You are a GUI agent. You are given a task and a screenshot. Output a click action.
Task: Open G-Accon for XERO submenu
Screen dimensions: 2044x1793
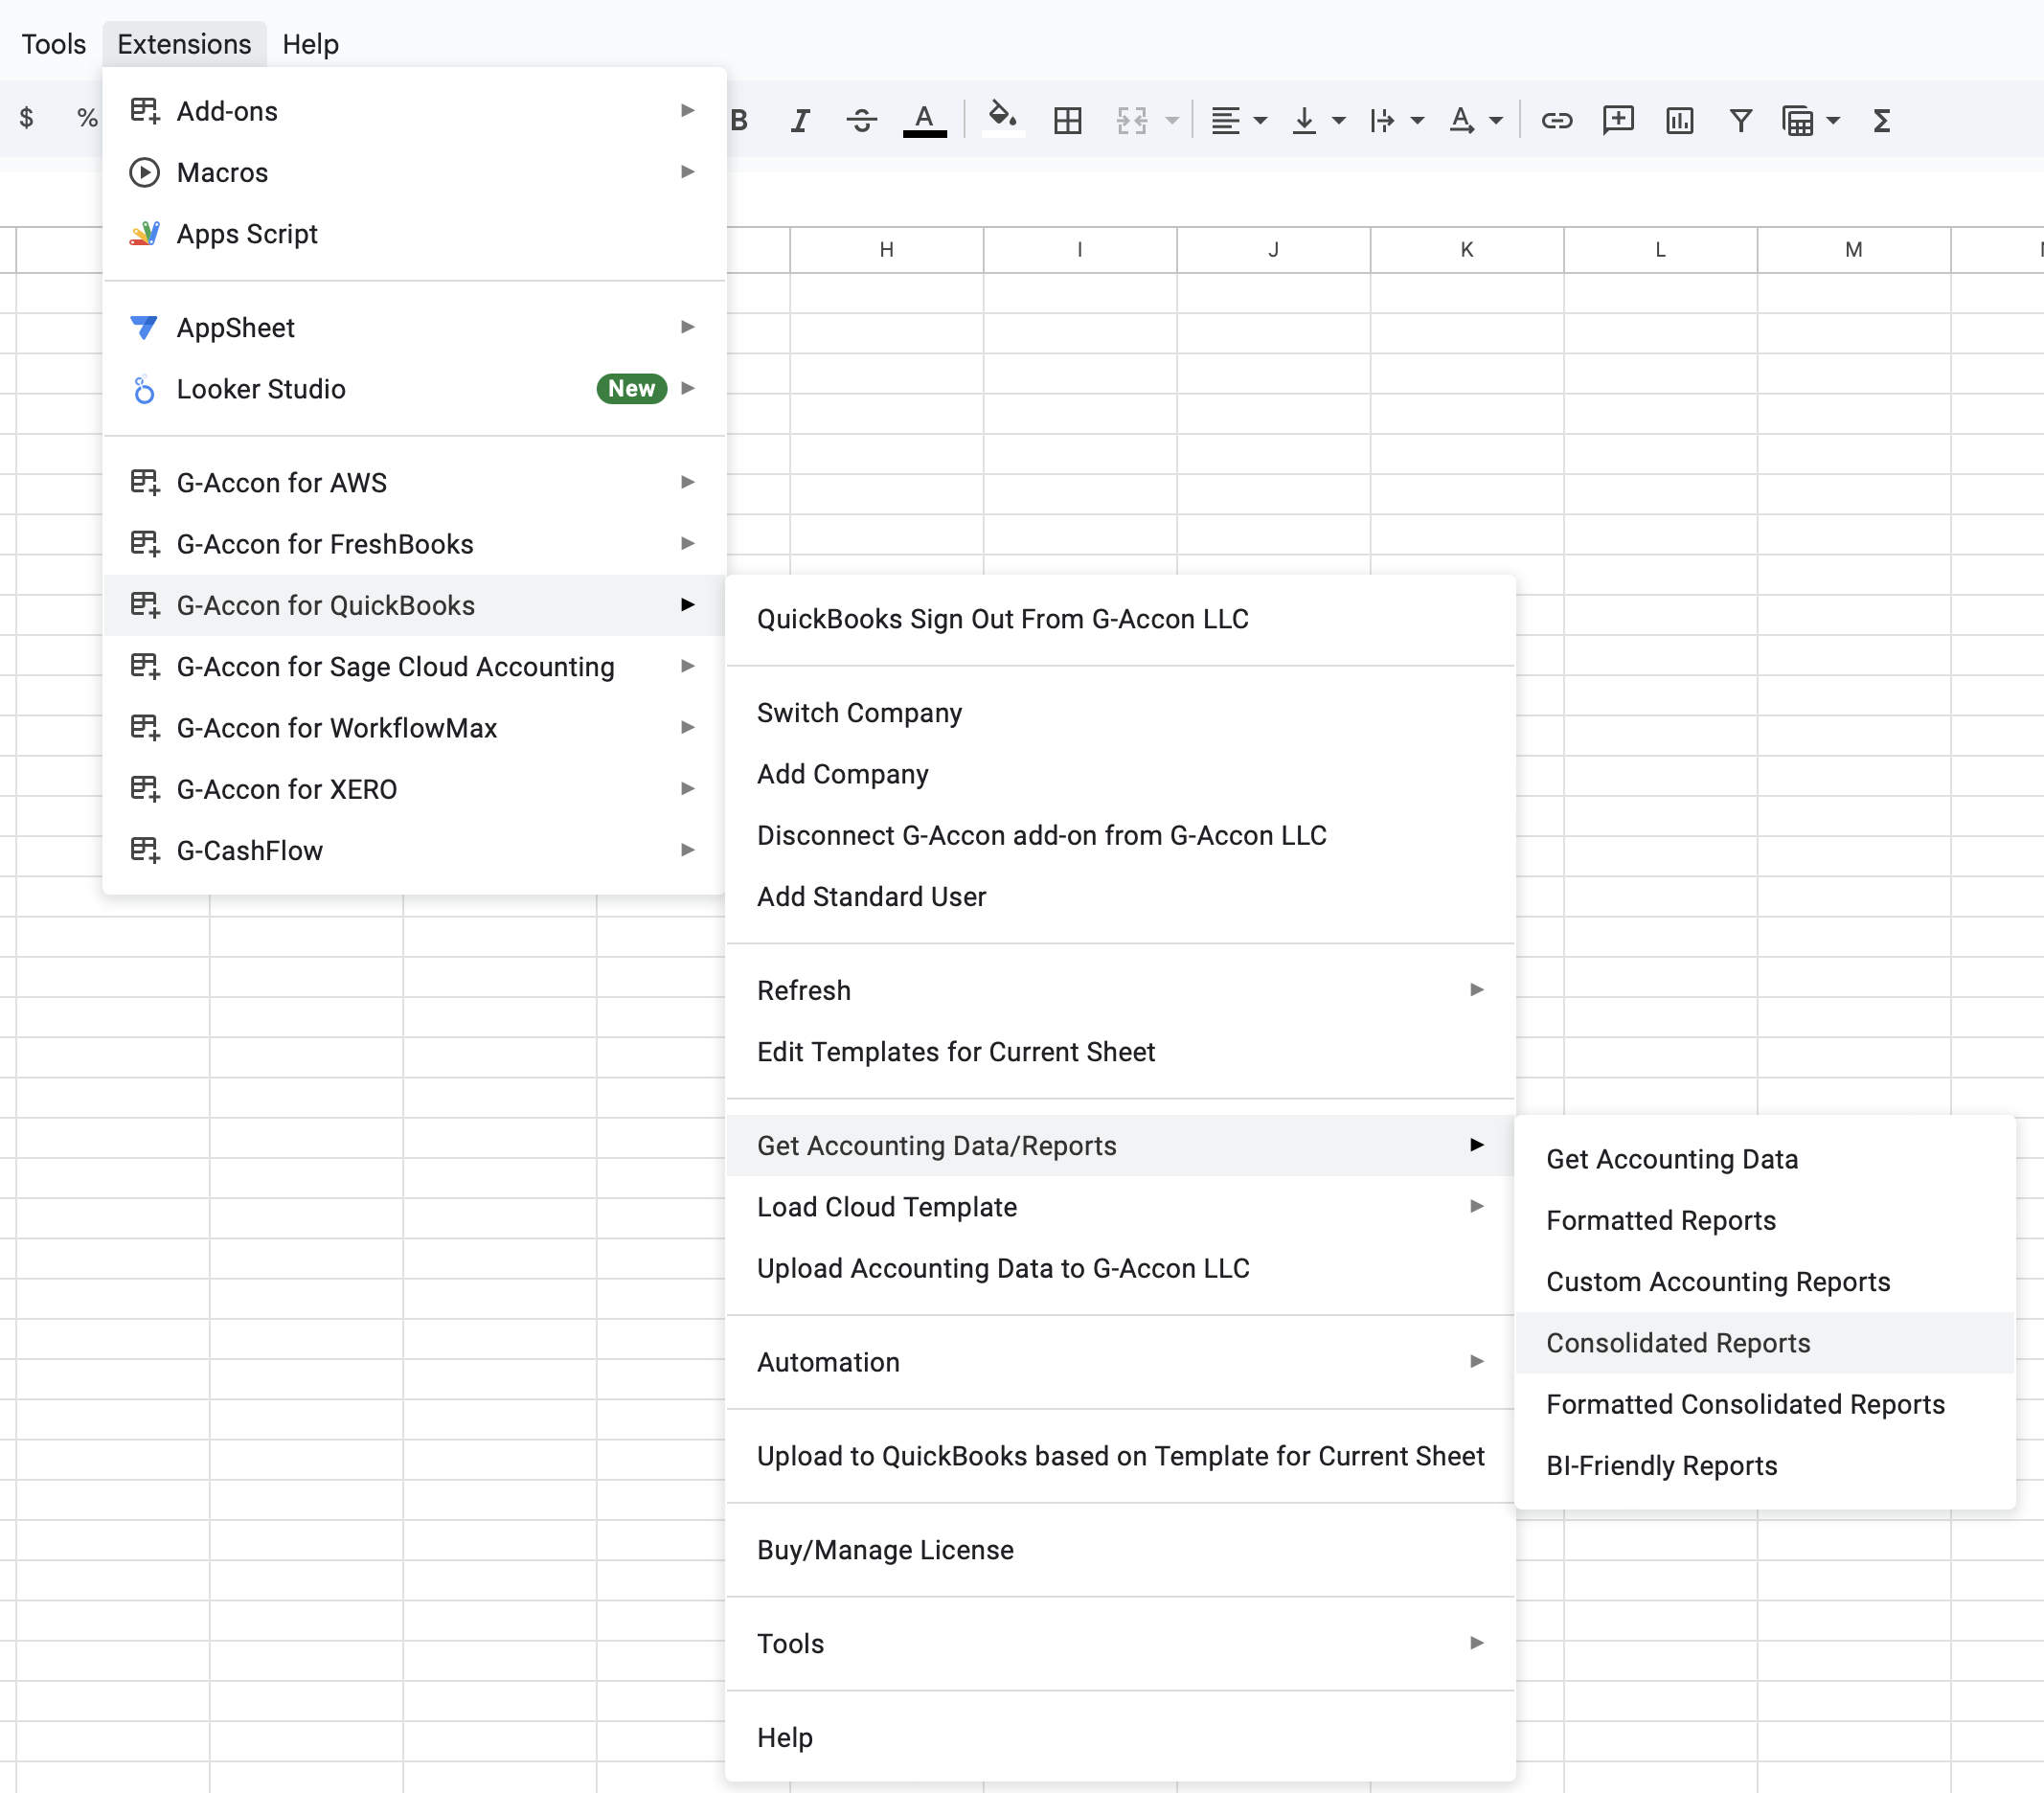pos(414,789)
